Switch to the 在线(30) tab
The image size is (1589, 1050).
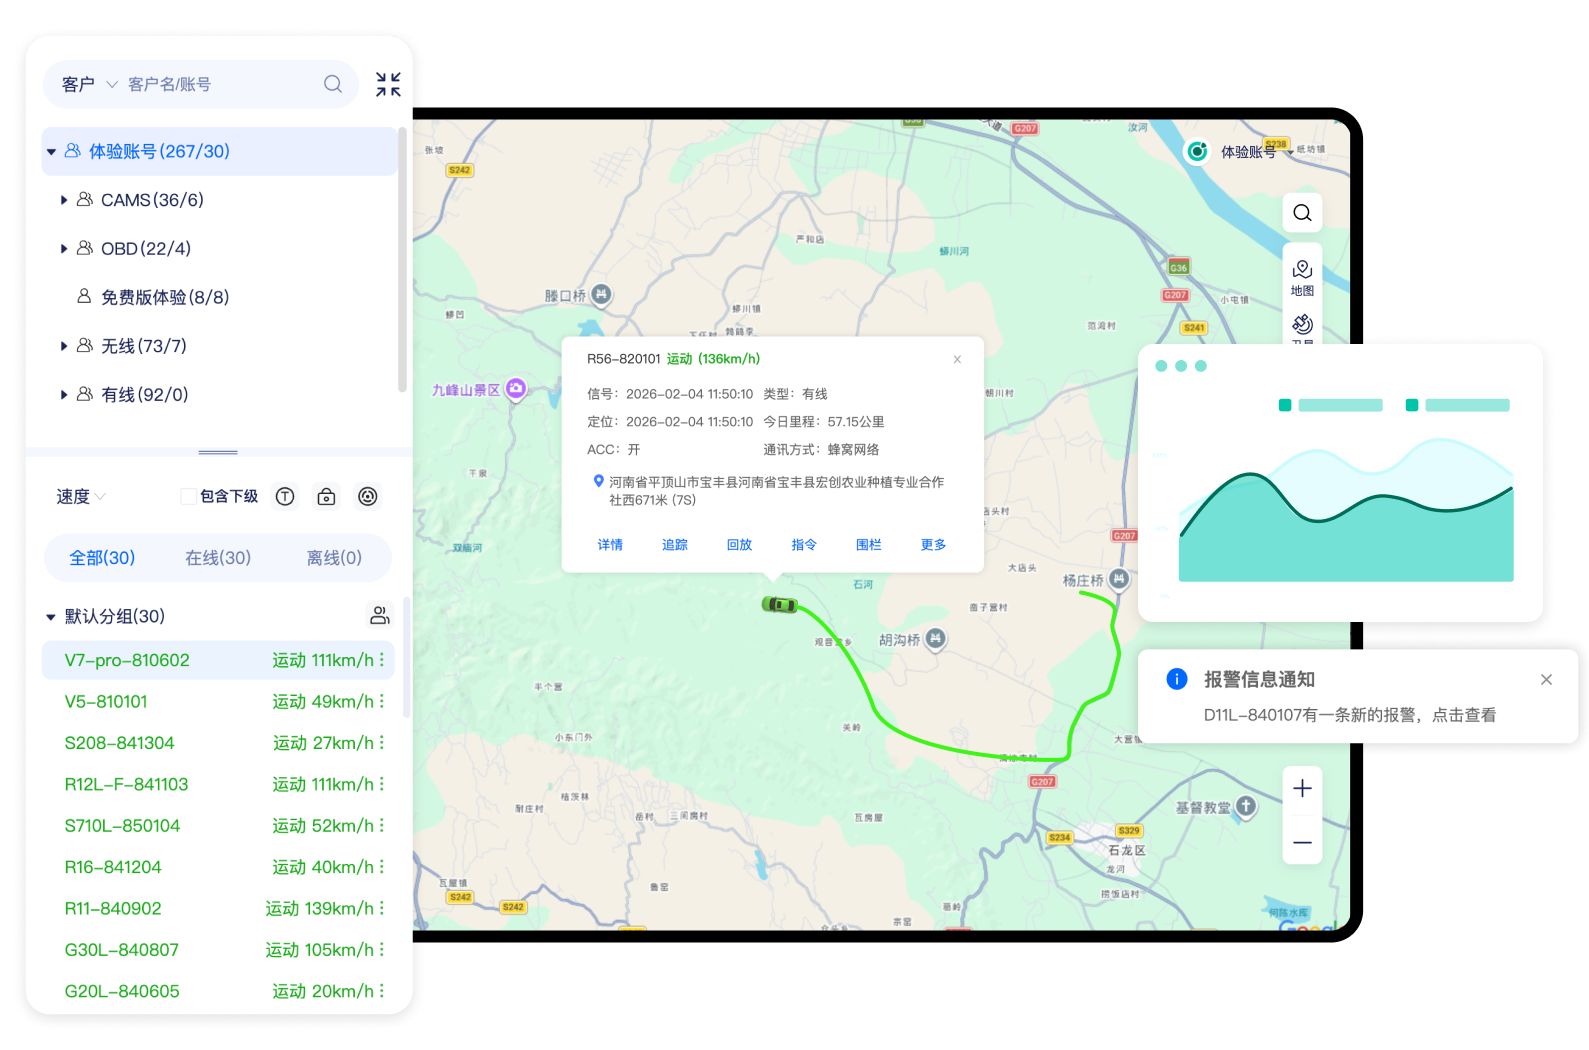pos(218,558)
